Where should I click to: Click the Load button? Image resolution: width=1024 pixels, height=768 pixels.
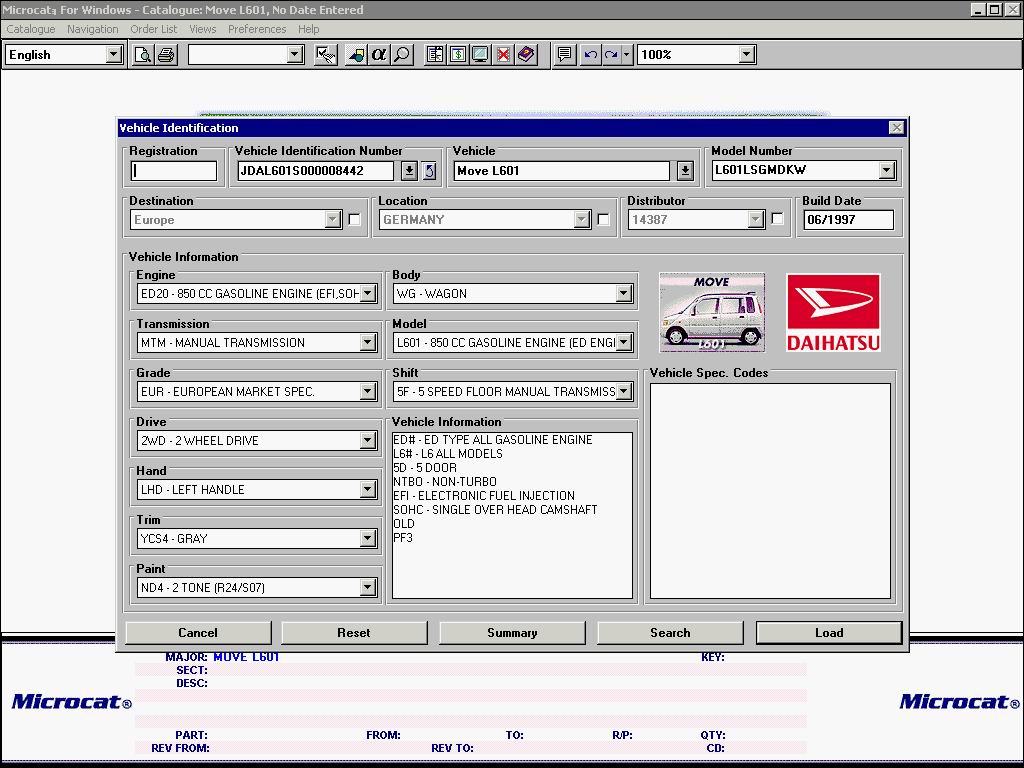tap(829, 633)
